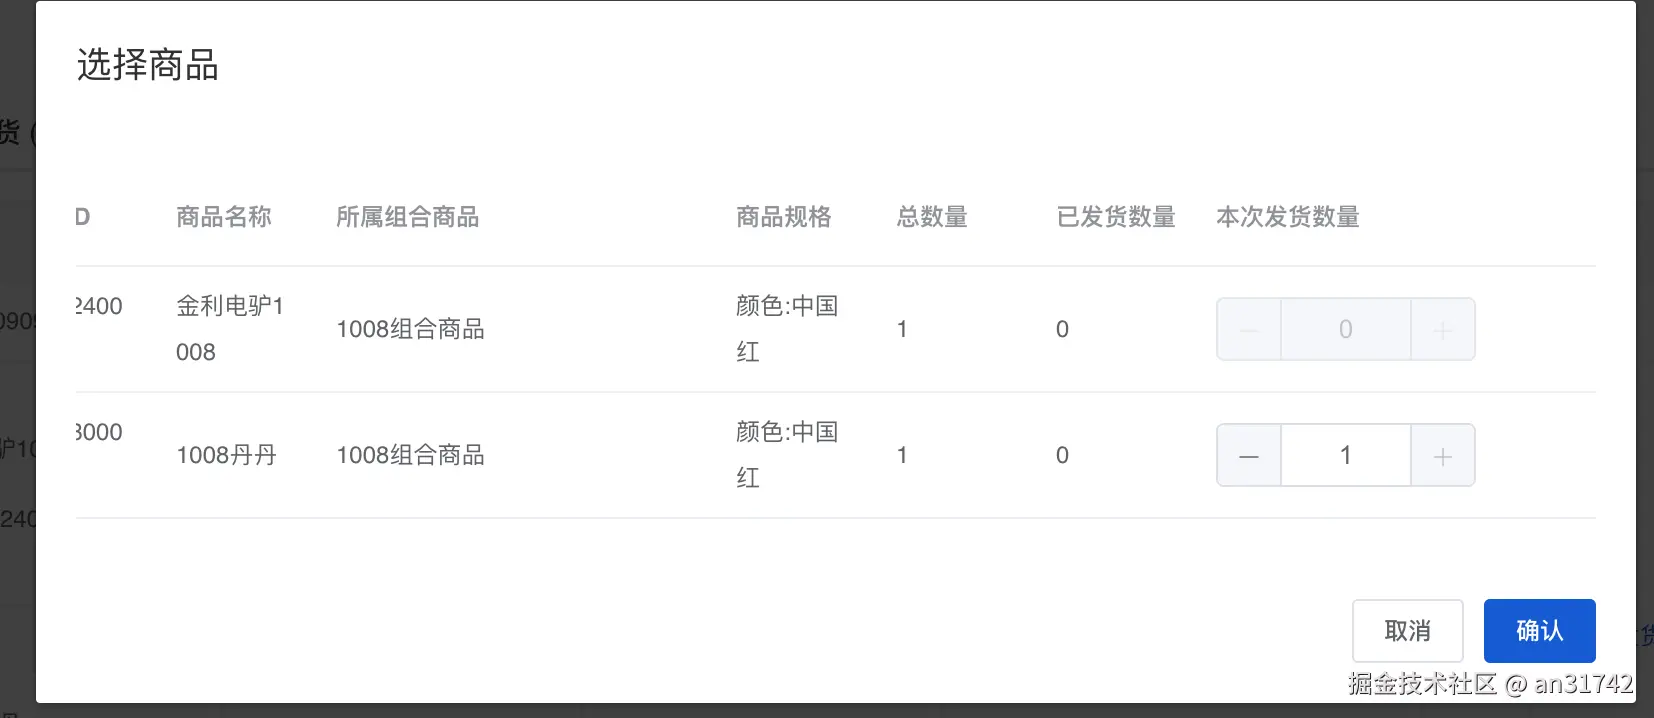Decrease shipment quantity for 1008丹丹
This screenshot has width=1654, height=718.
click(1249, 456)
